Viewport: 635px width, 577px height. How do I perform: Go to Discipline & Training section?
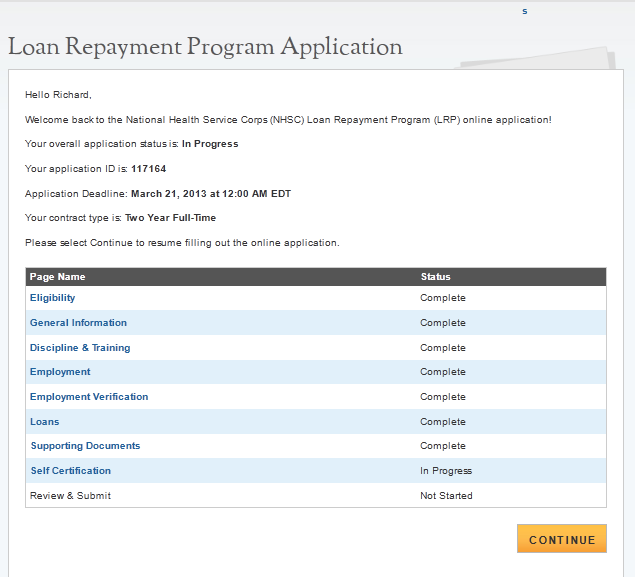(x=80, y=348)
